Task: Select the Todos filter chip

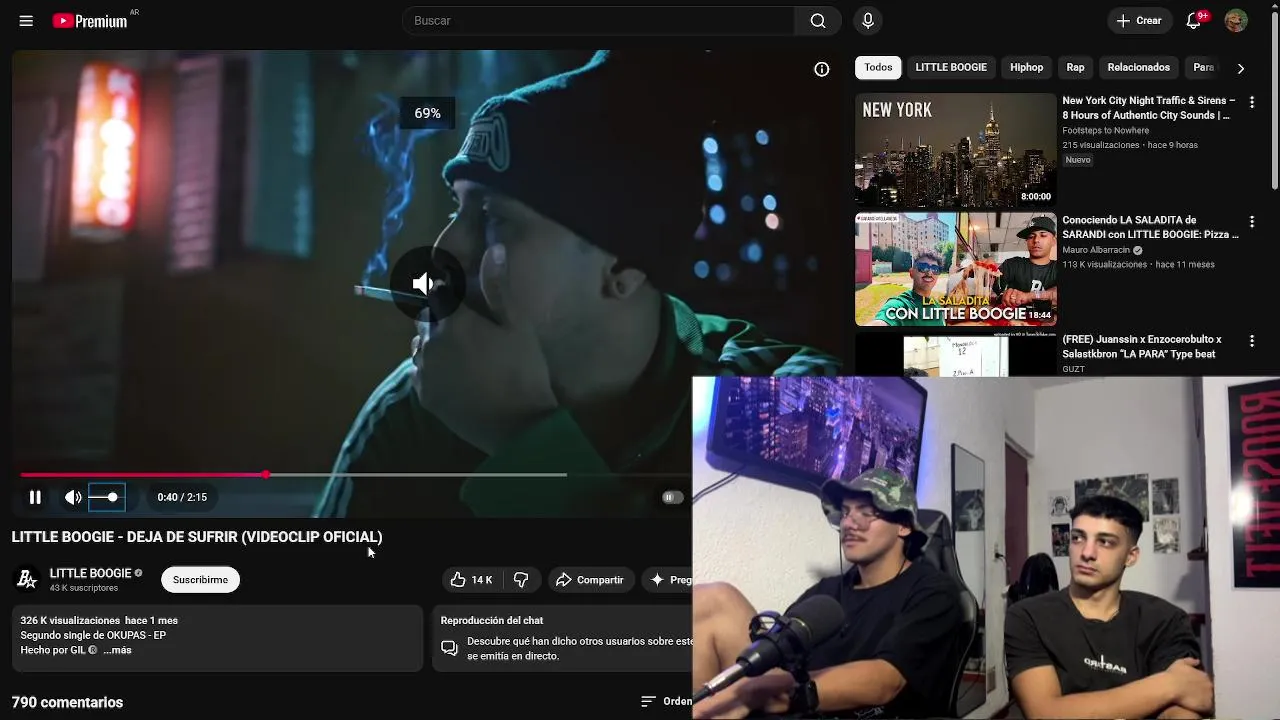Action: [x=878, y=68]
